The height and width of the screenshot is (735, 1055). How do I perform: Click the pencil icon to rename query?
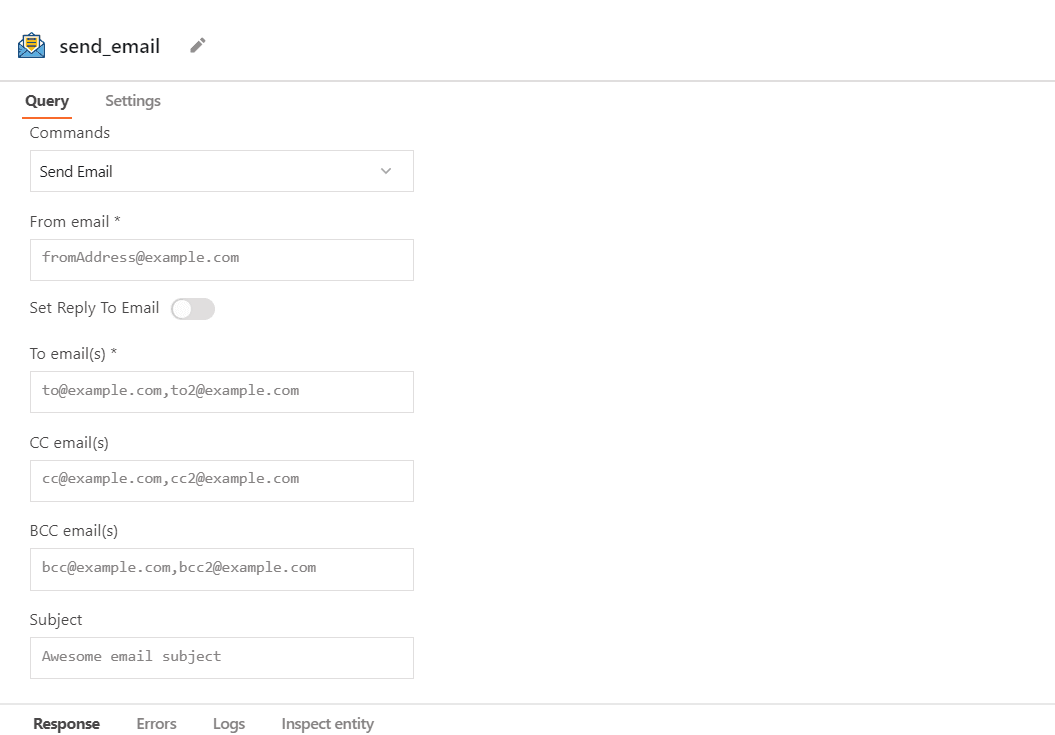tap(198, 46)
